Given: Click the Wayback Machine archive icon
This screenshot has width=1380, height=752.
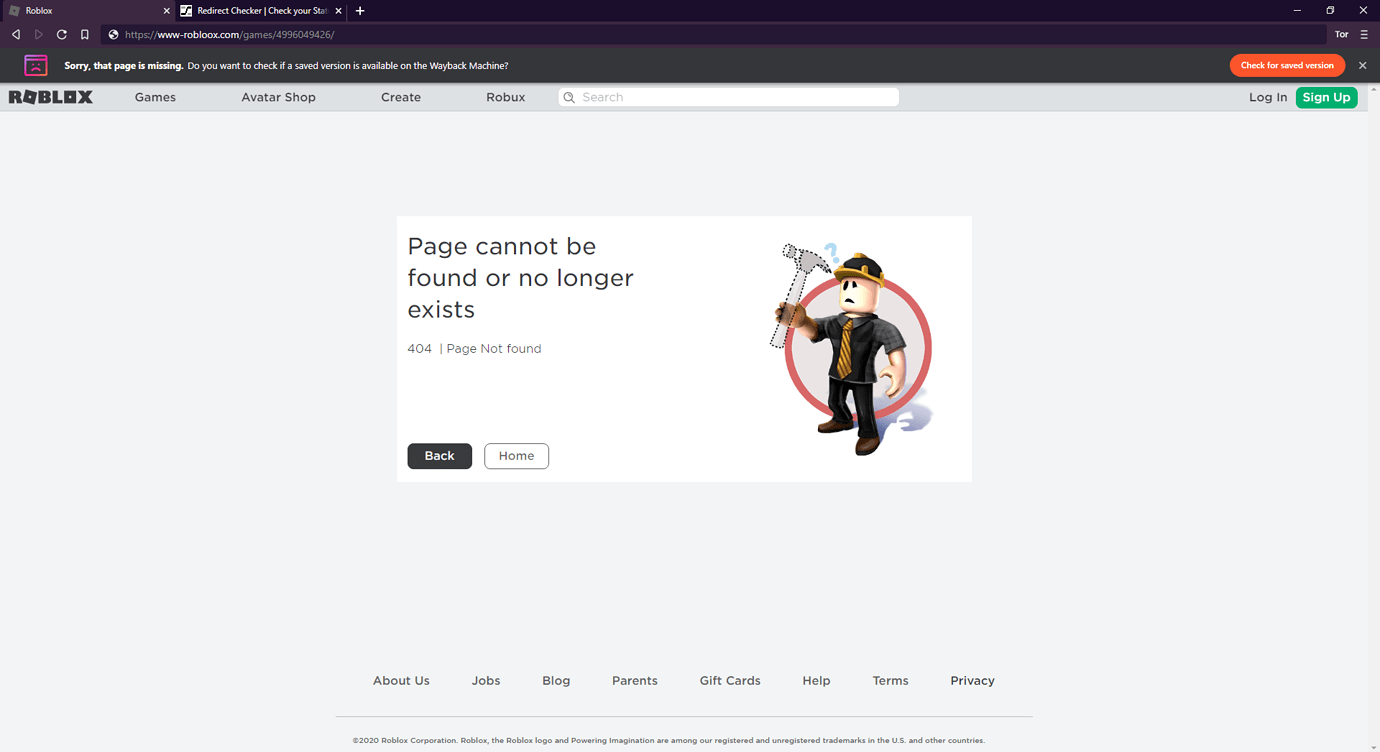Looking at the screenshot, I should tap(35, 64).
